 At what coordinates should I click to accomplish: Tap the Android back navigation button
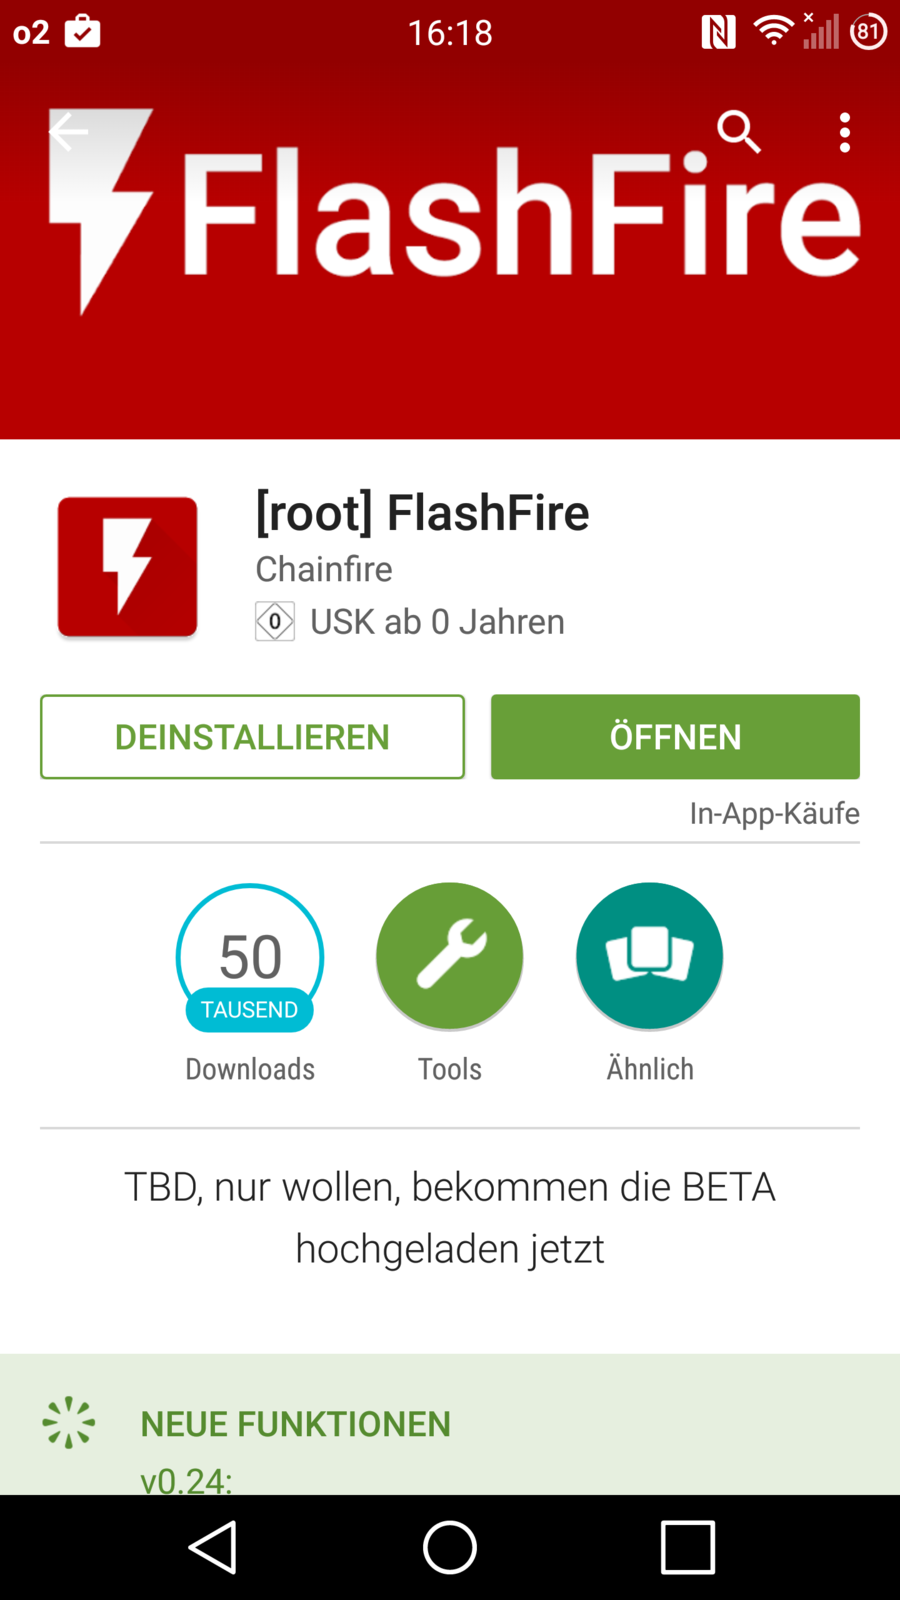click(x=213, y=1547)
